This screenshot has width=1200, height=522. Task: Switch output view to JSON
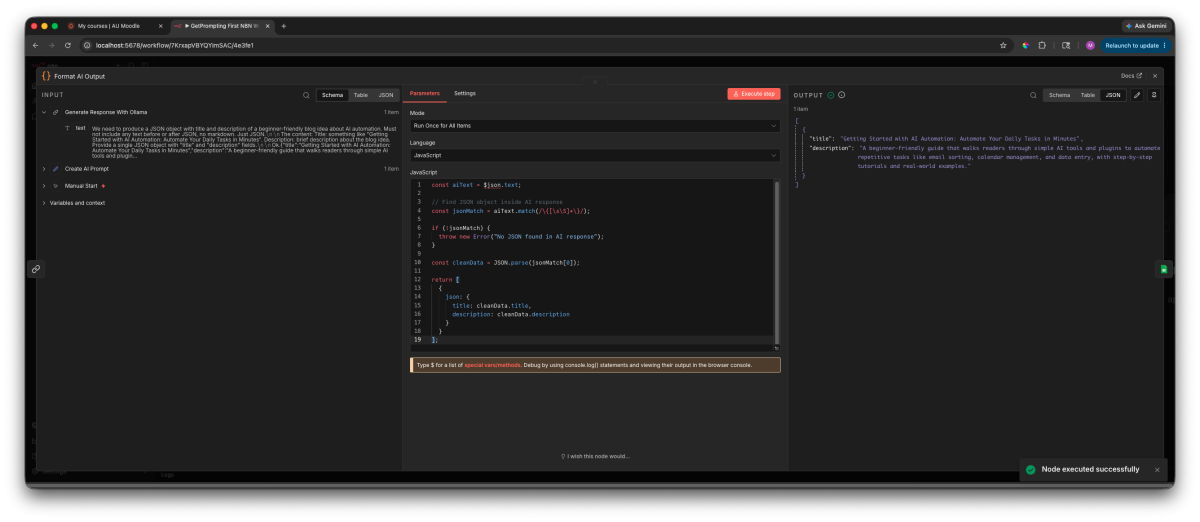1112,95
